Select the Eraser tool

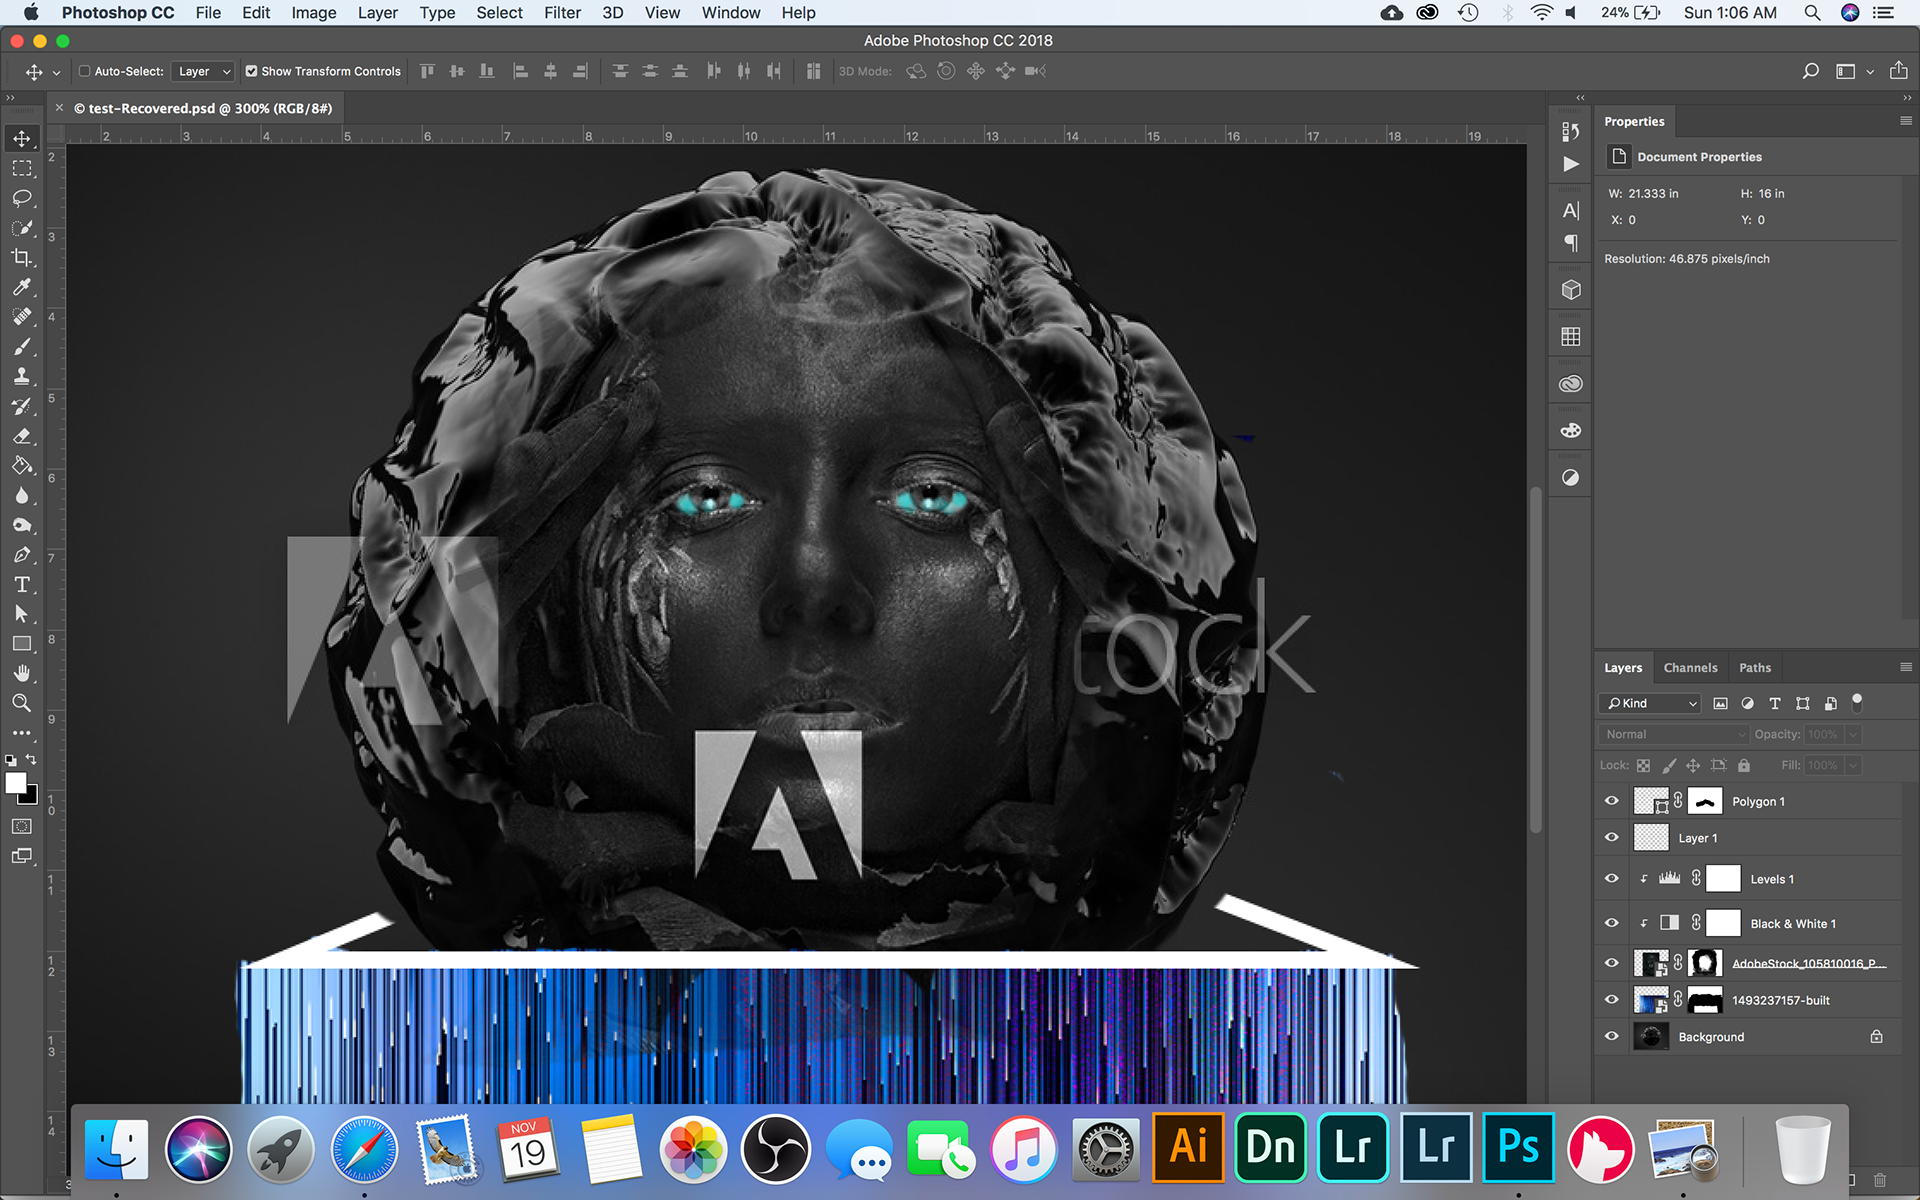click(22, 436)
